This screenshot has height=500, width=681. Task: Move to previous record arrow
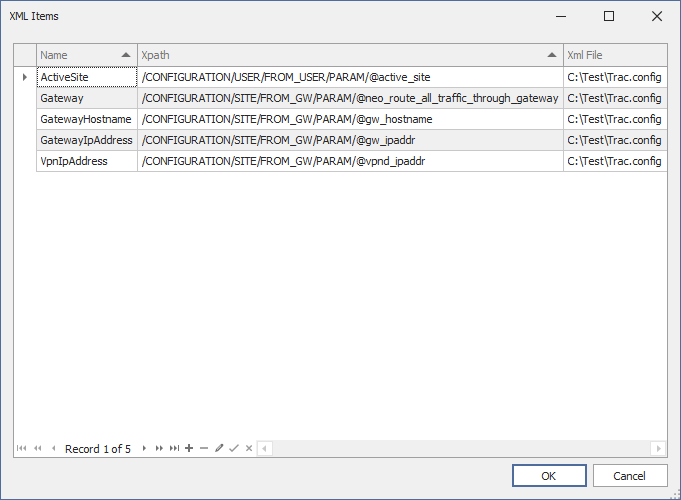(x=53, y=448)
